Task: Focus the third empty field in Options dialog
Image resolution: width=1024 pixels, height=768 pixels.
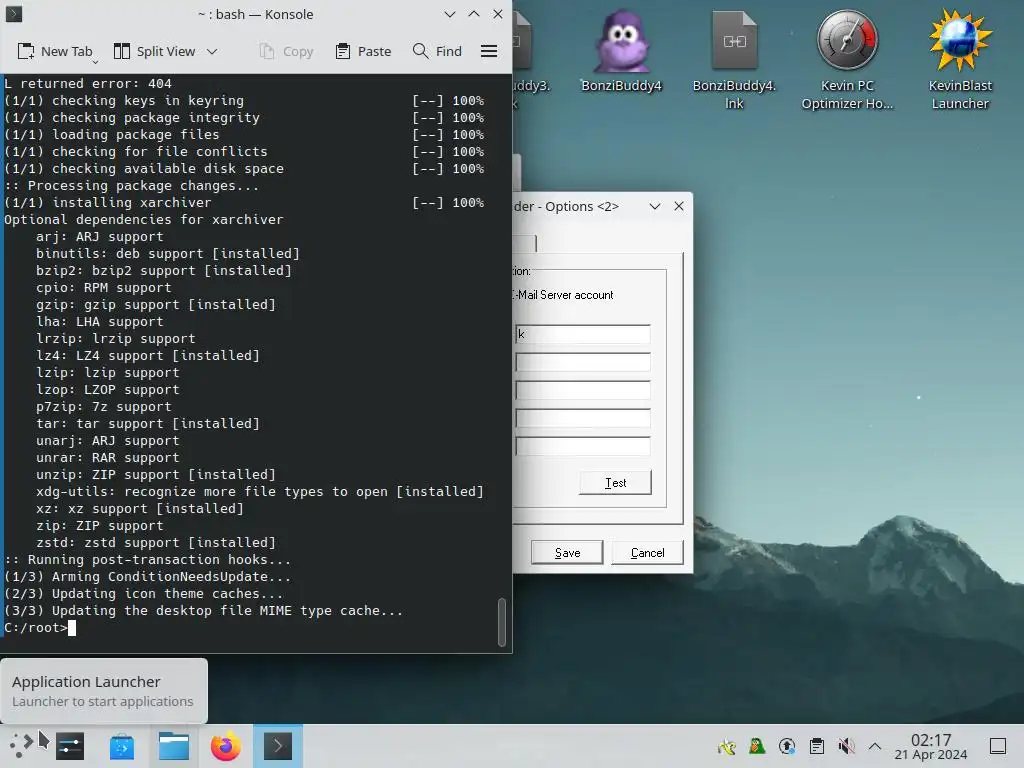Action: pyautogui.click(x=582, y=391)
